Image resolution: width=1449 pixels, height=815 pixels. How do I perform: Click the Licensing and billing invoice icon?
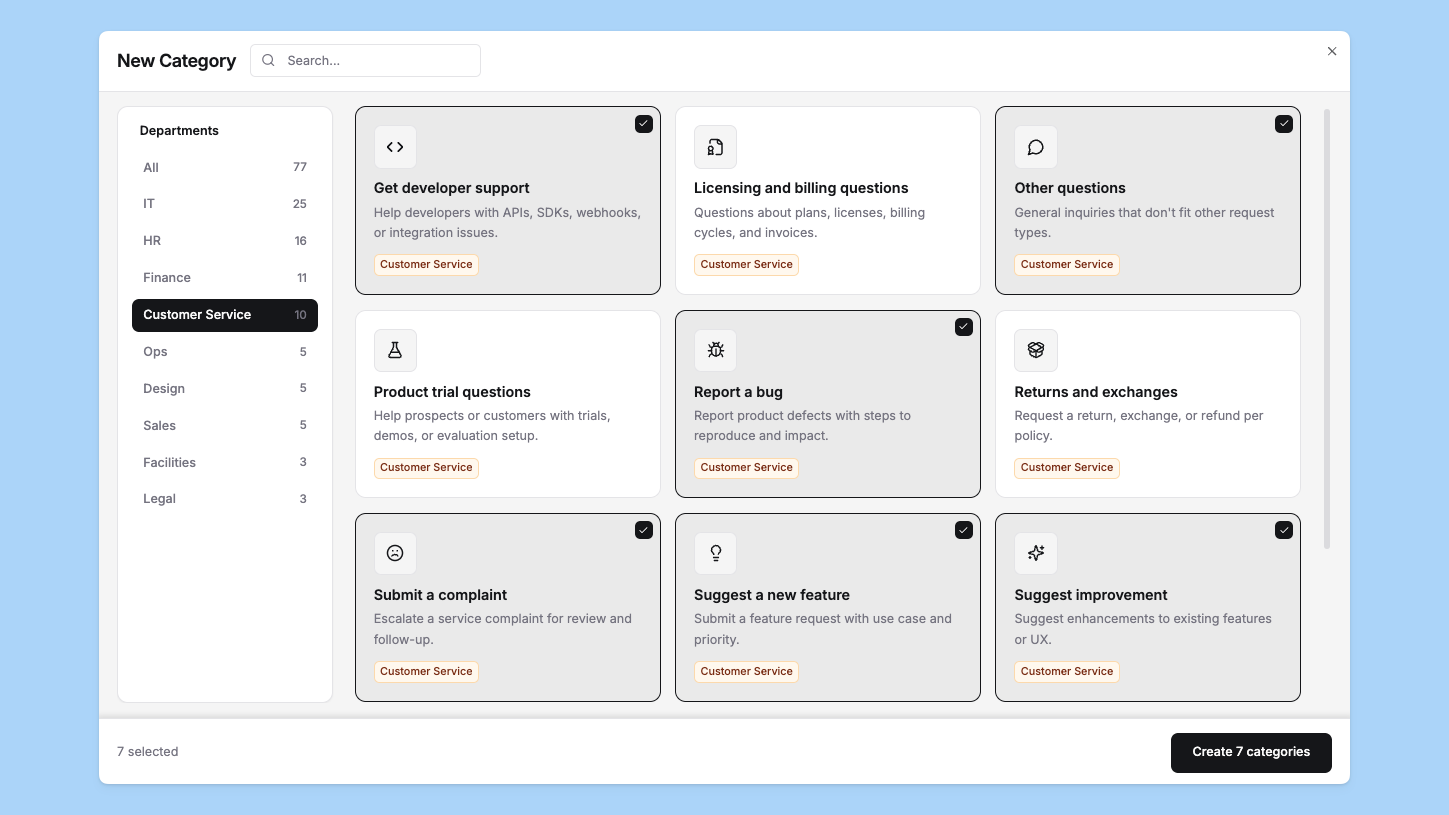click(715, 147)
